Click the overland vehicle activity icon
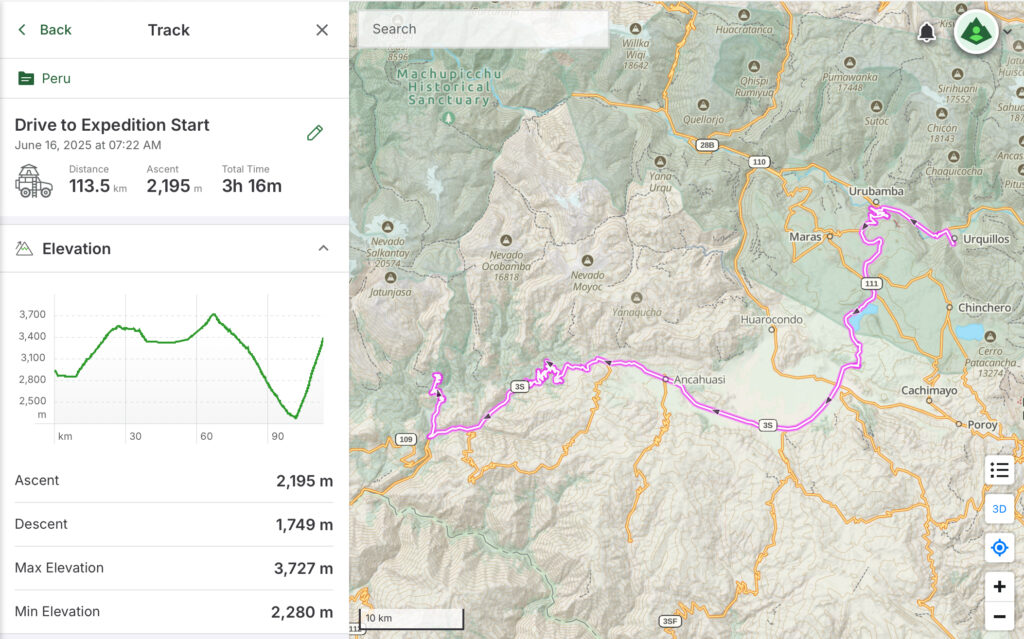 coord(34,182)
